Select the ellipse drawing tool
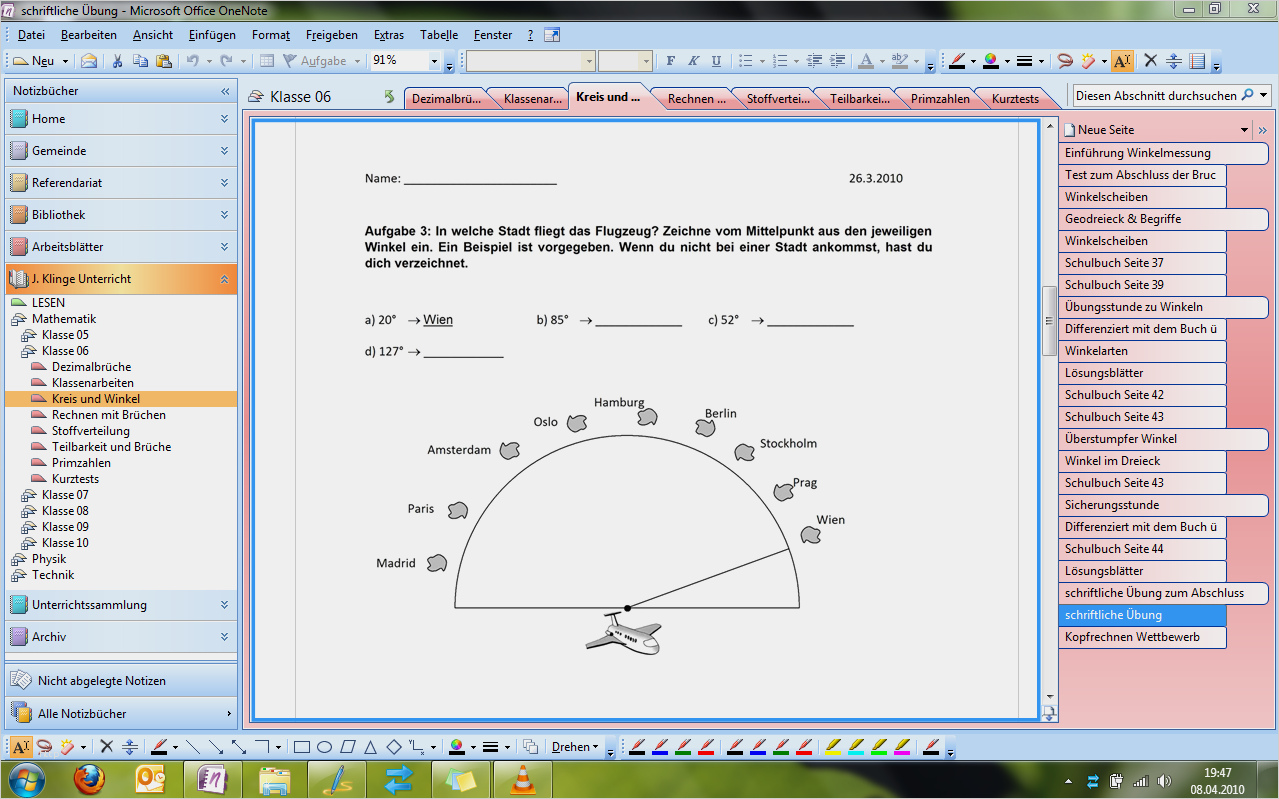This screenshot has width=1279, height=799. 324,746
